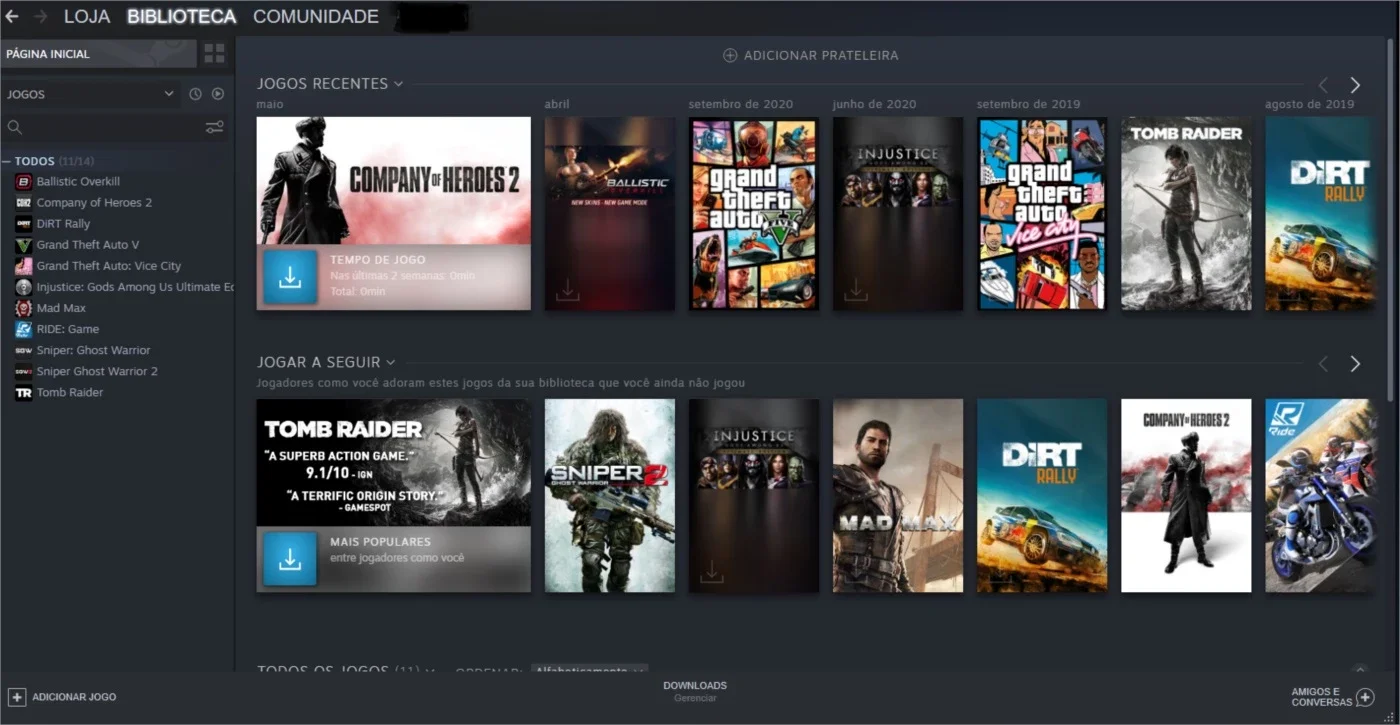The height and width of the screenshot is (725, 1400).
Task: Click the 'abril' date label
Action: 557,104
